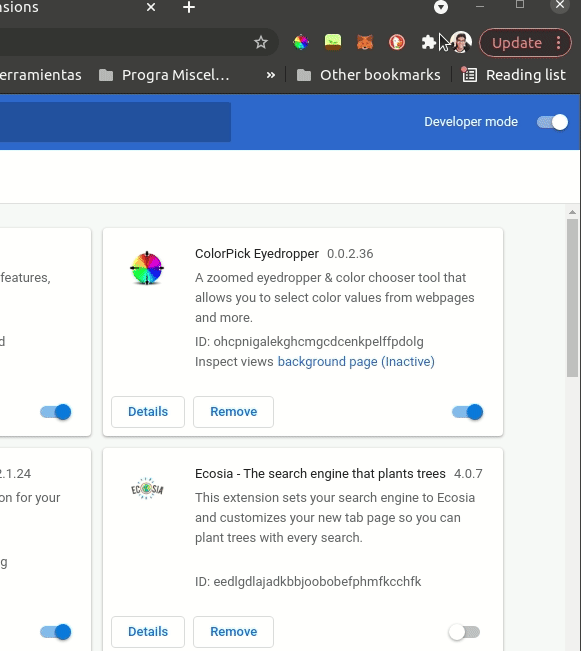Open the ColorPick Eyedropper toolbar extension
581x651 pixels.
click(301, 42)
